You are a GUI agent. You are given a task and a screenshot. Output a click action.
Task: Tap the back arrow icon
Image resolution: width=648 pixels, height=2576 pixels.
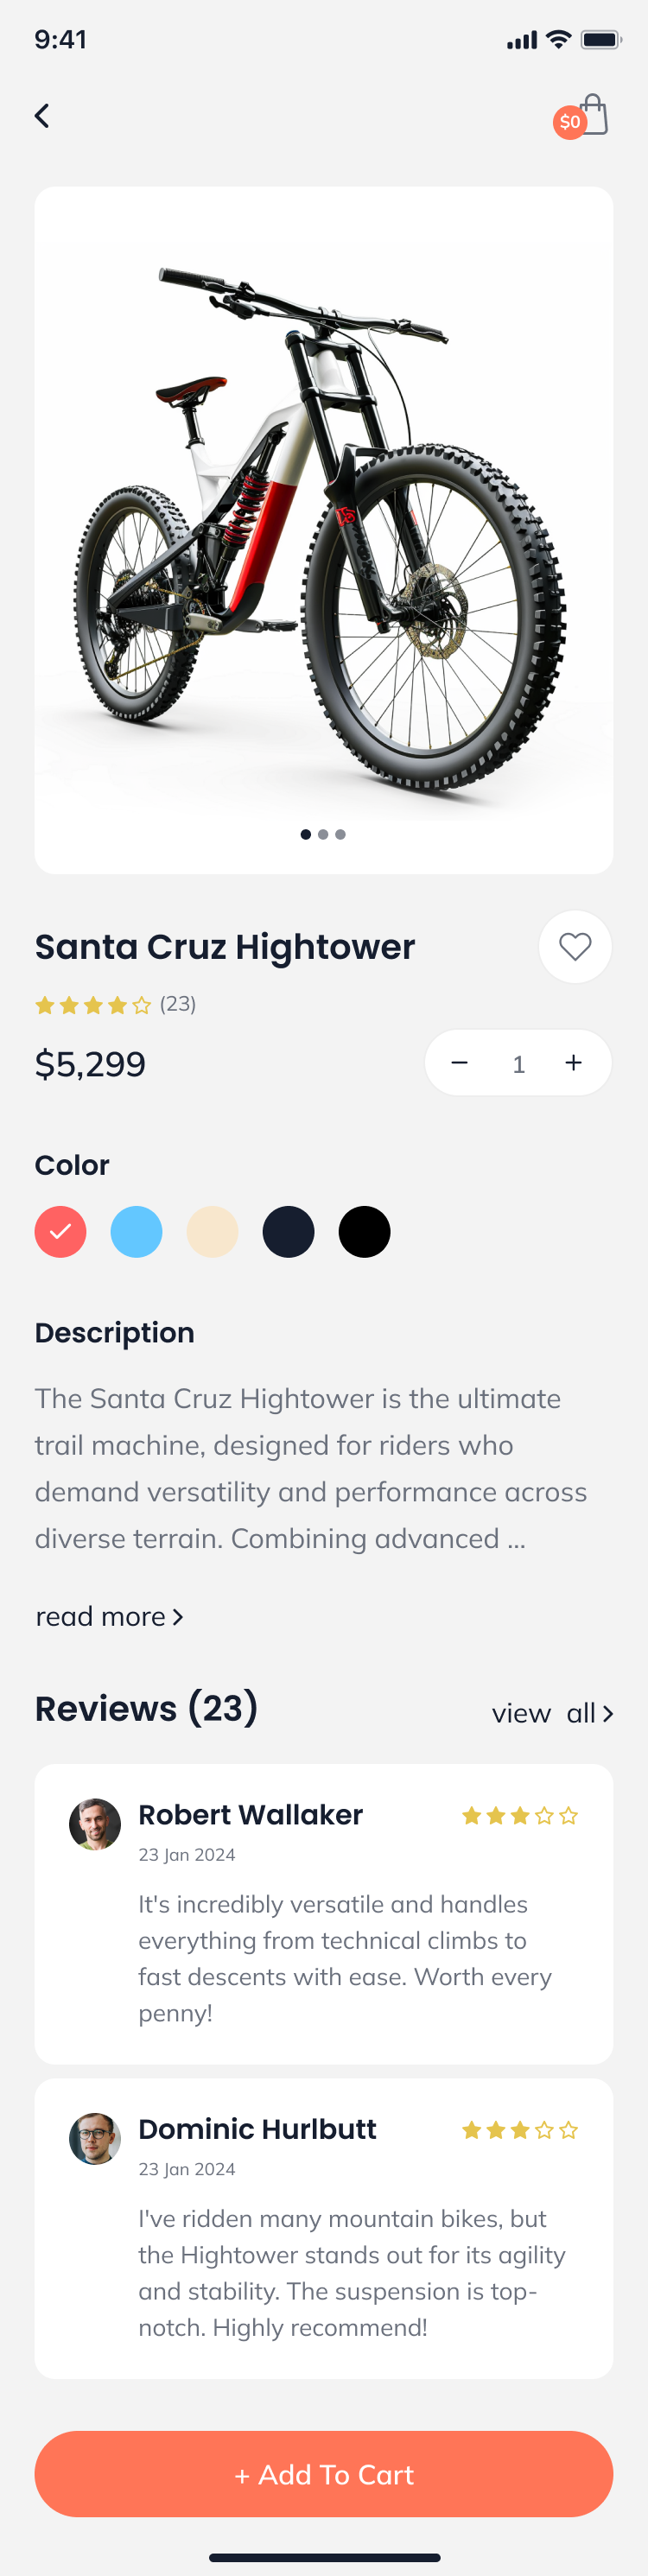42,116
